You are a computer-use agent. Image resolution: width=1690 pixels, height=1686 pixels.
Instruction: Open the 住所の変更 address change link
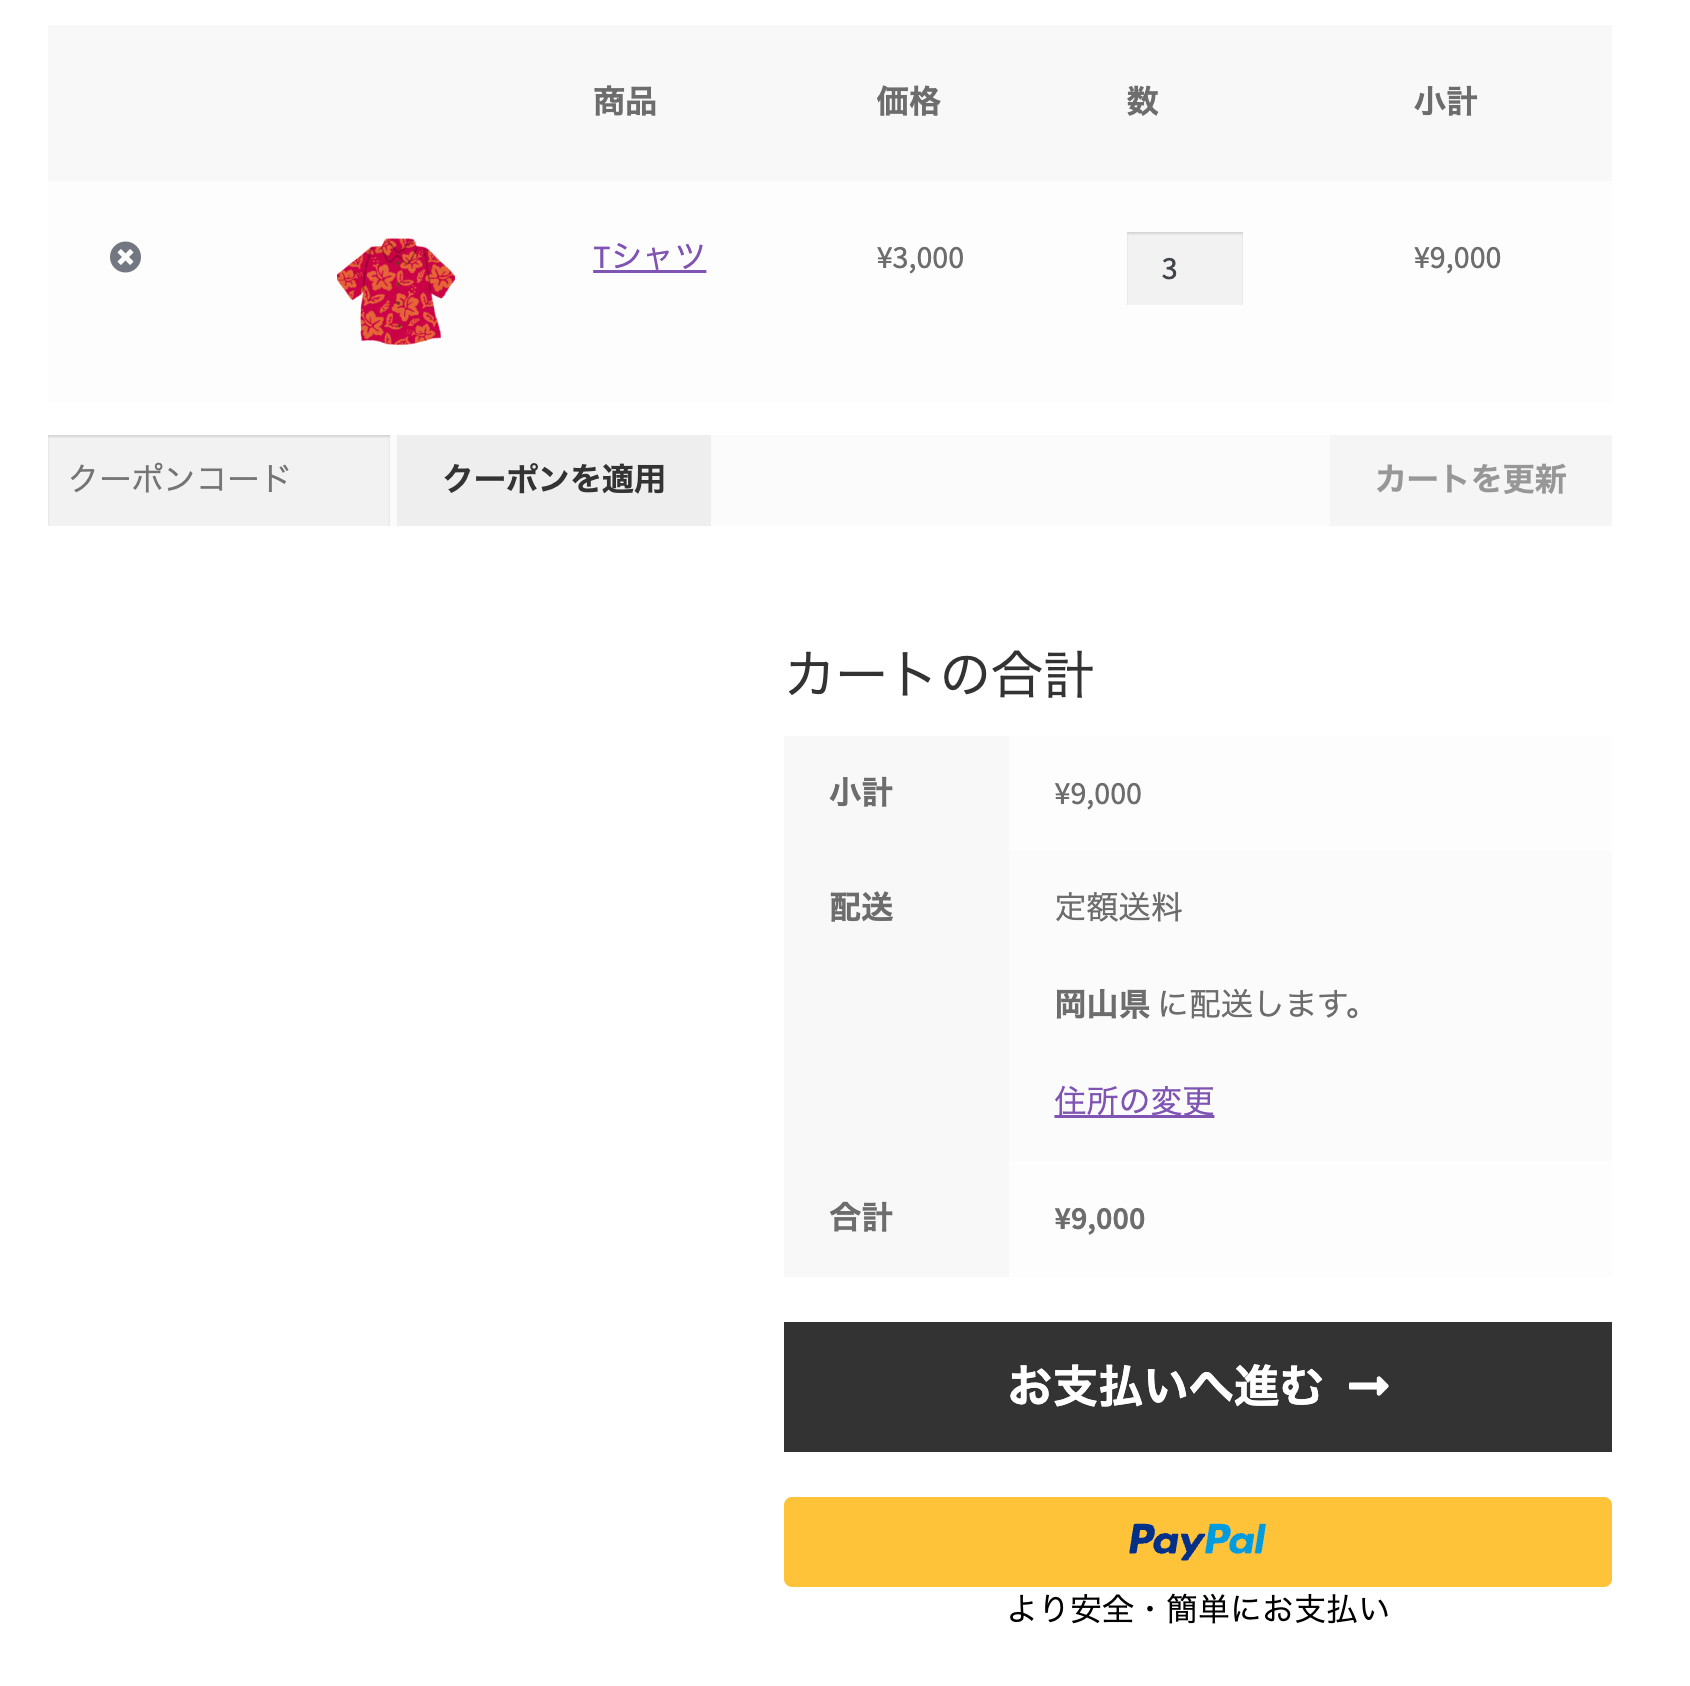(x=1134, y=1101)
